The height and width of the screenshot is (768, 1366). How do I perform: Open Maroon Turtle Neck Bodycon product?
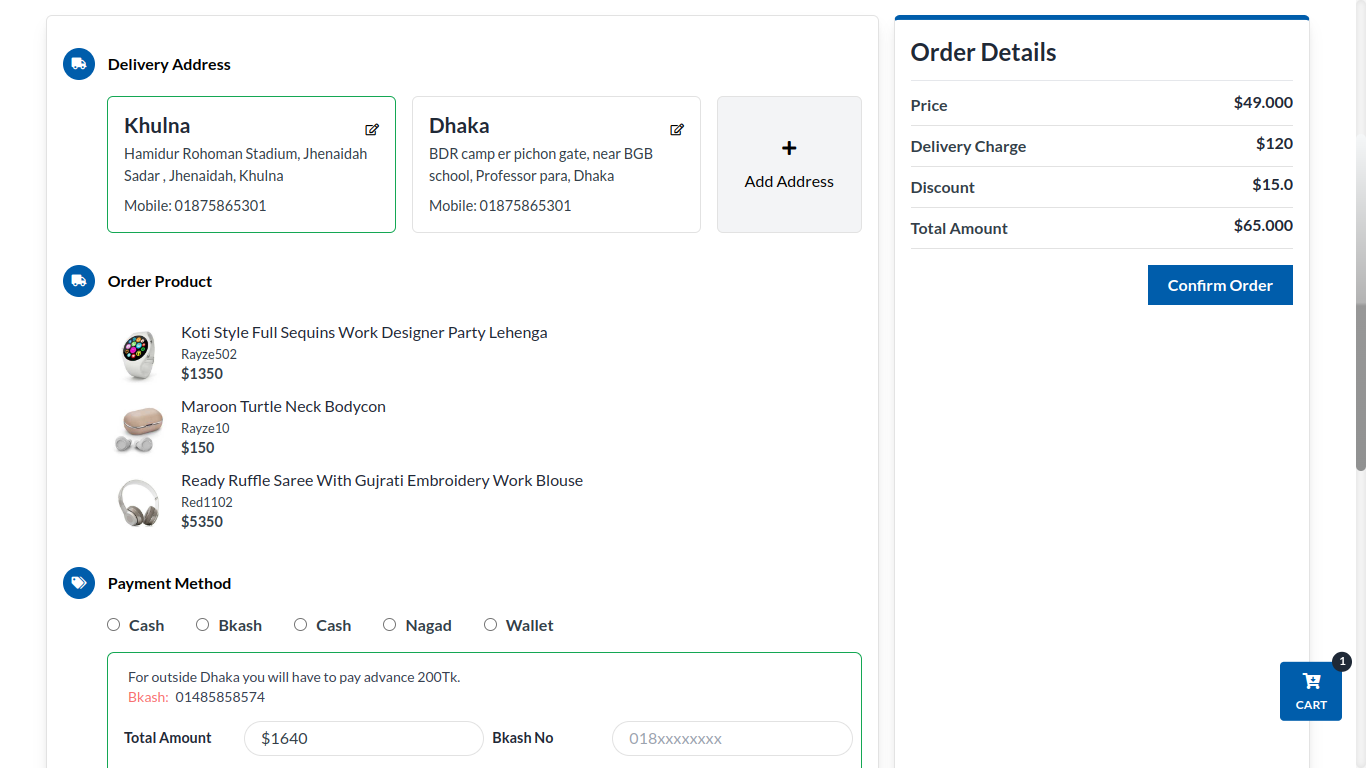(283, 406)
